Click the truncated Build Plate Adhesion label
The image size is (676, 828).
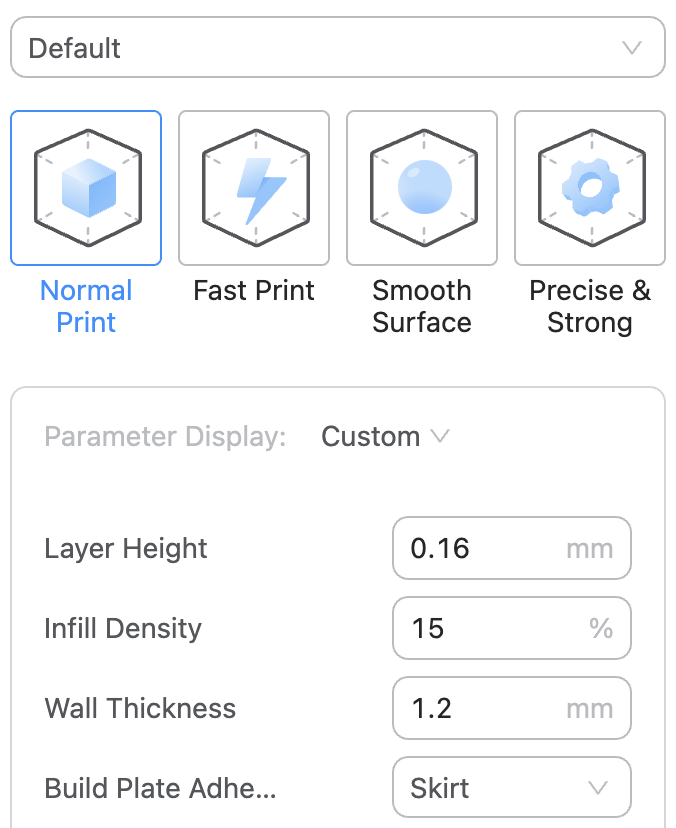pyautogui.click(x=160, y=788)
